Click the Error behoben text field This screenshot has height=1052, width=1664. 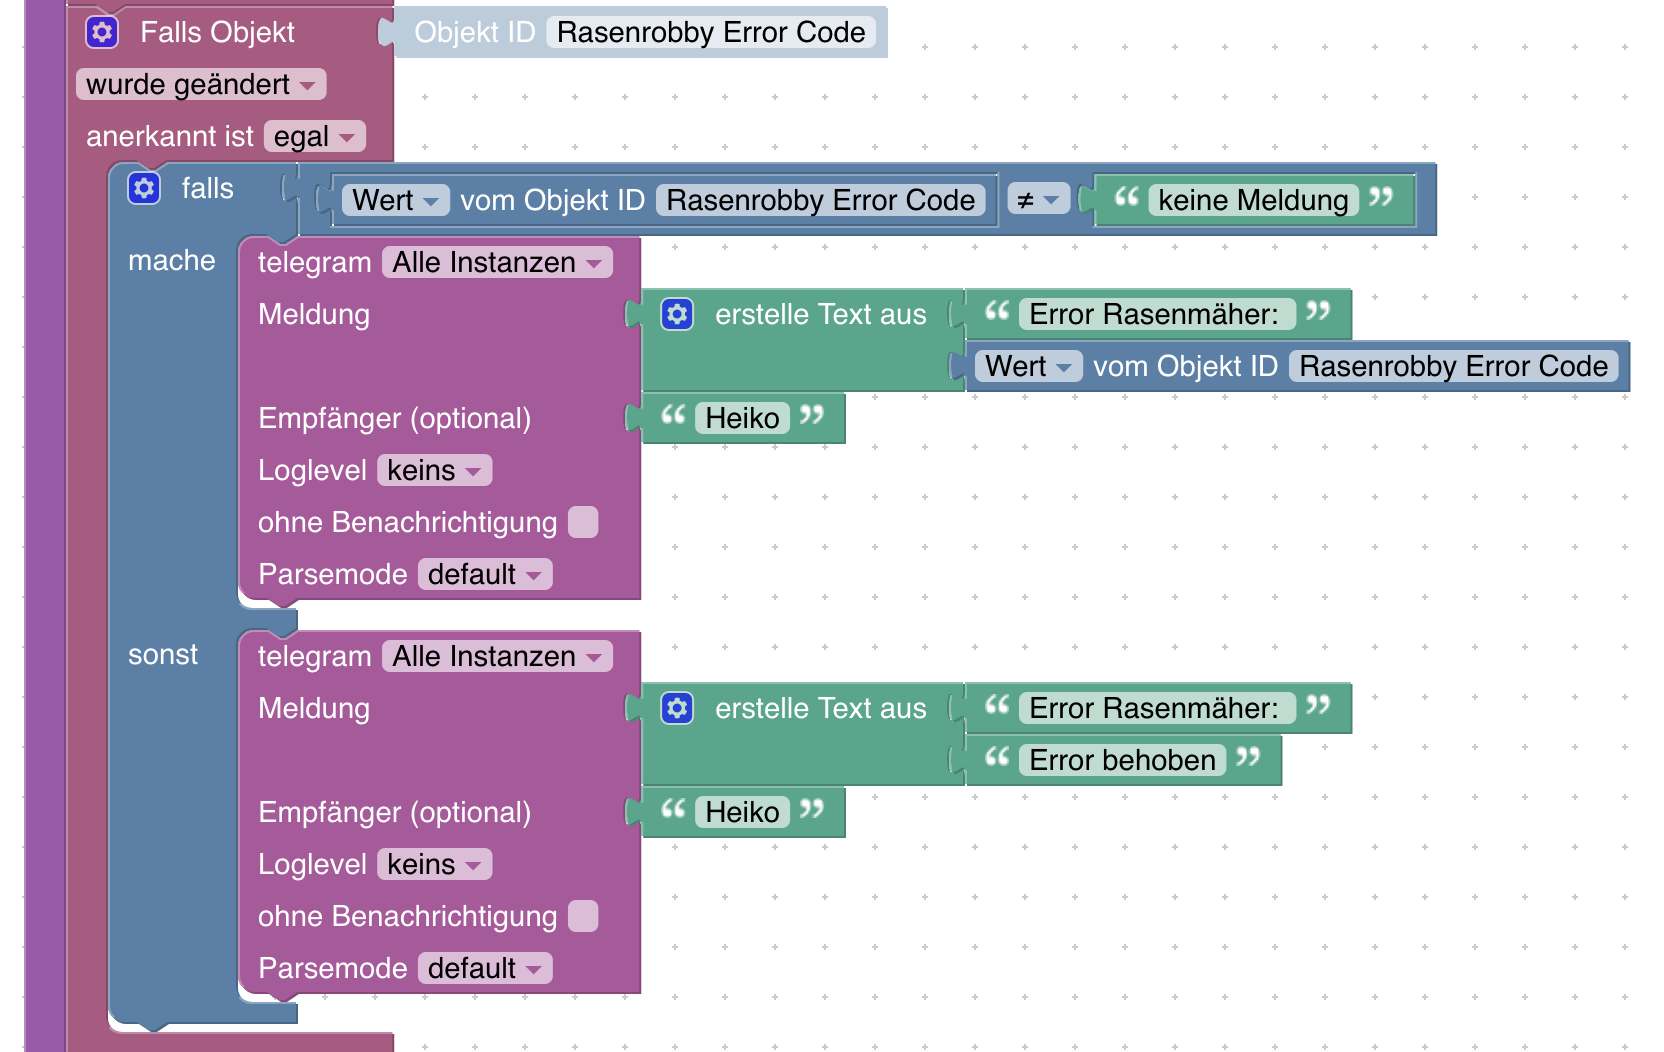1121,760
